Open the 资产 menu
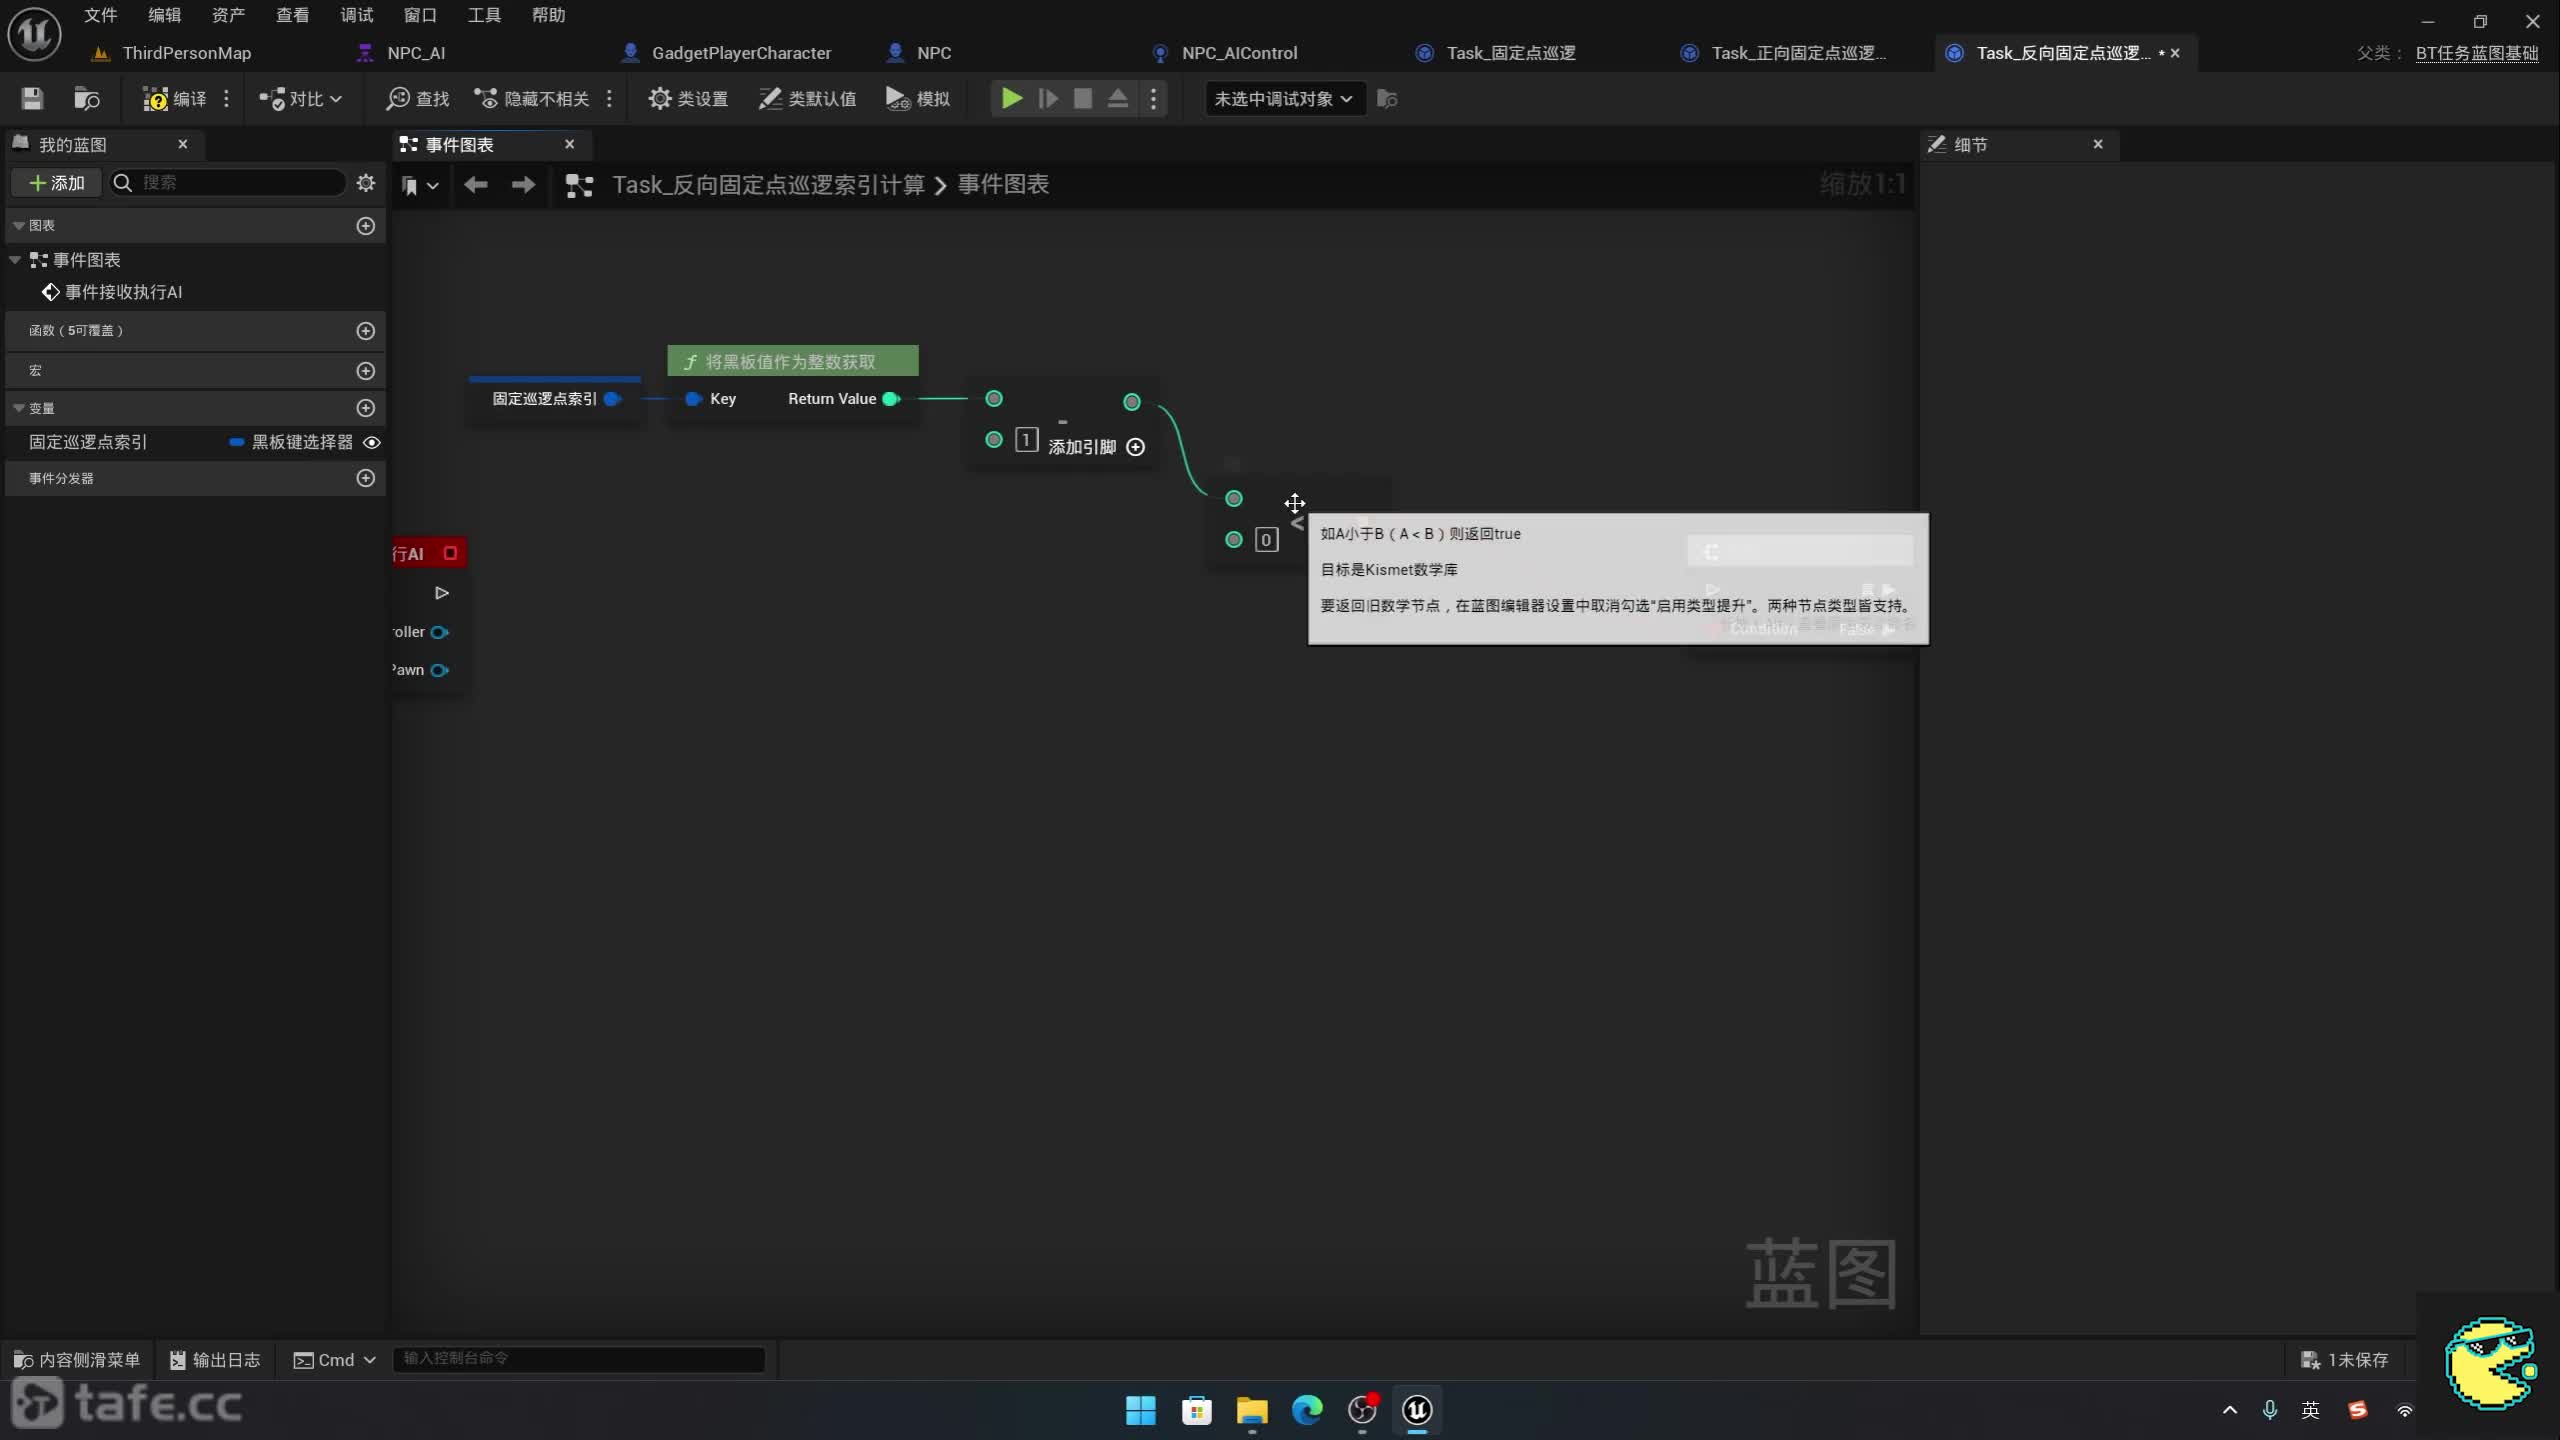 tap(228, 15)
